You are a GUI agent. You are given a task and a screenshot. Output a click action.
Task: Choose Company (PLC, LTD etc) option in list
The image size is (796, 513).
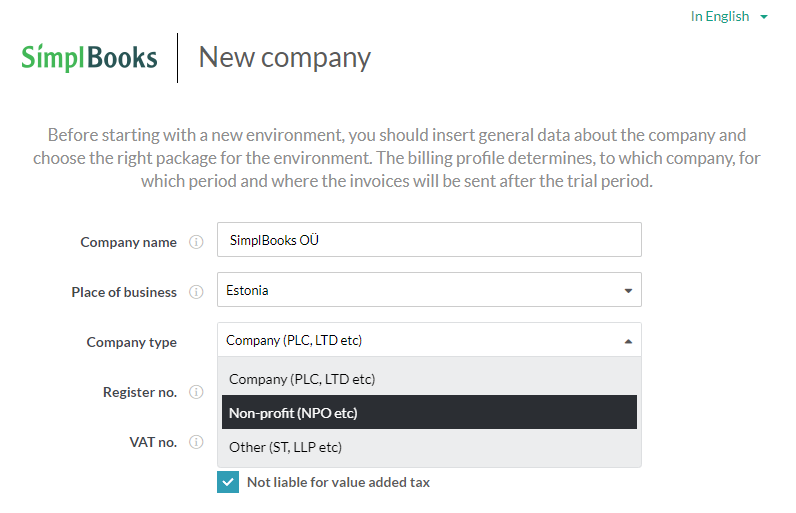[429, 379]
